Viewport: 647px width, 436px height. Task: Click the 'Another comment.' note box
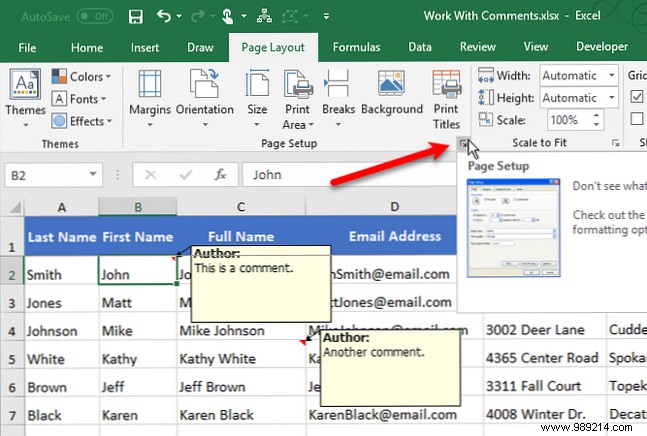(390, 368)
